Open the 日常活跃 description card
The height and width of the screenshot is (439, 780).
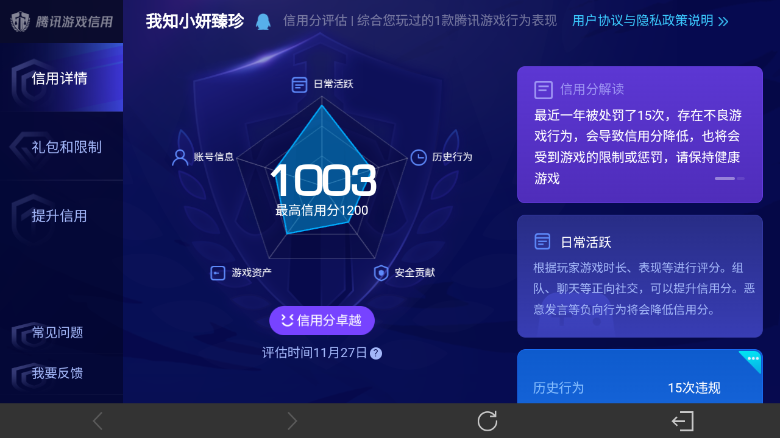coord(640,276)
